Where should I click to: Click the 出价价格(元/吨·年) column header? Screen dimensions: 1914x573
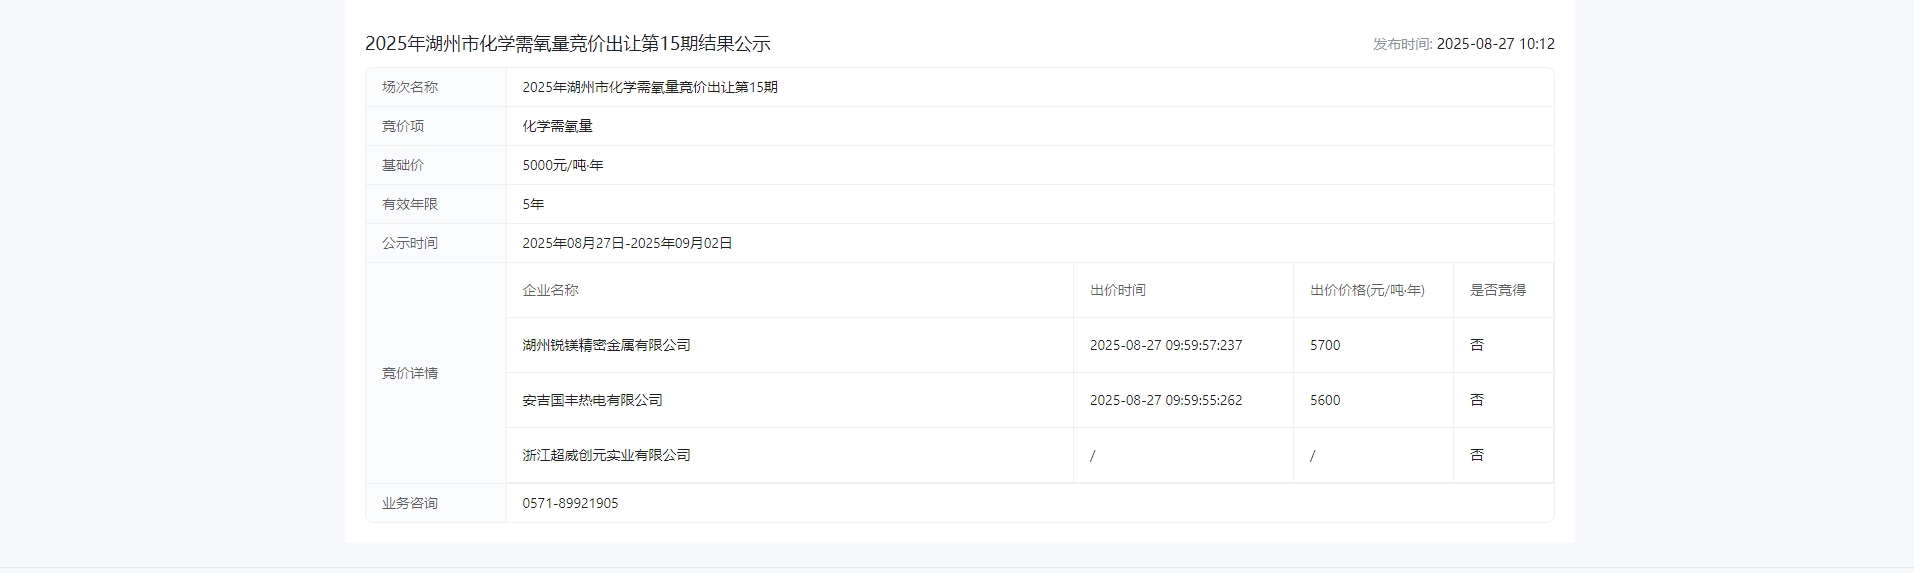(1367, 290)
